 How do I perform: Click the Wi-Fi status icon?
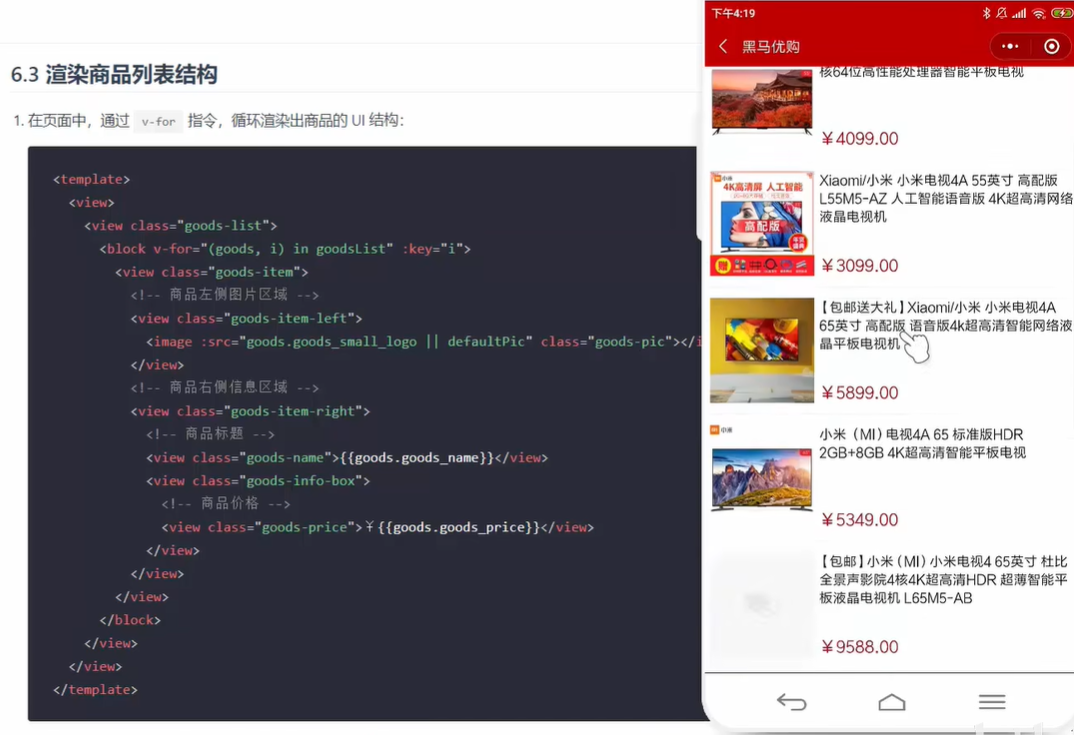1038,13
